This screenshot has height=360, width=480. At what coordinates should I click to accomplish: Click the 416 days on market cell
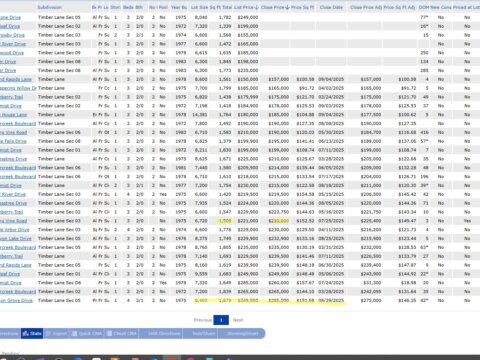pos(424,132)
